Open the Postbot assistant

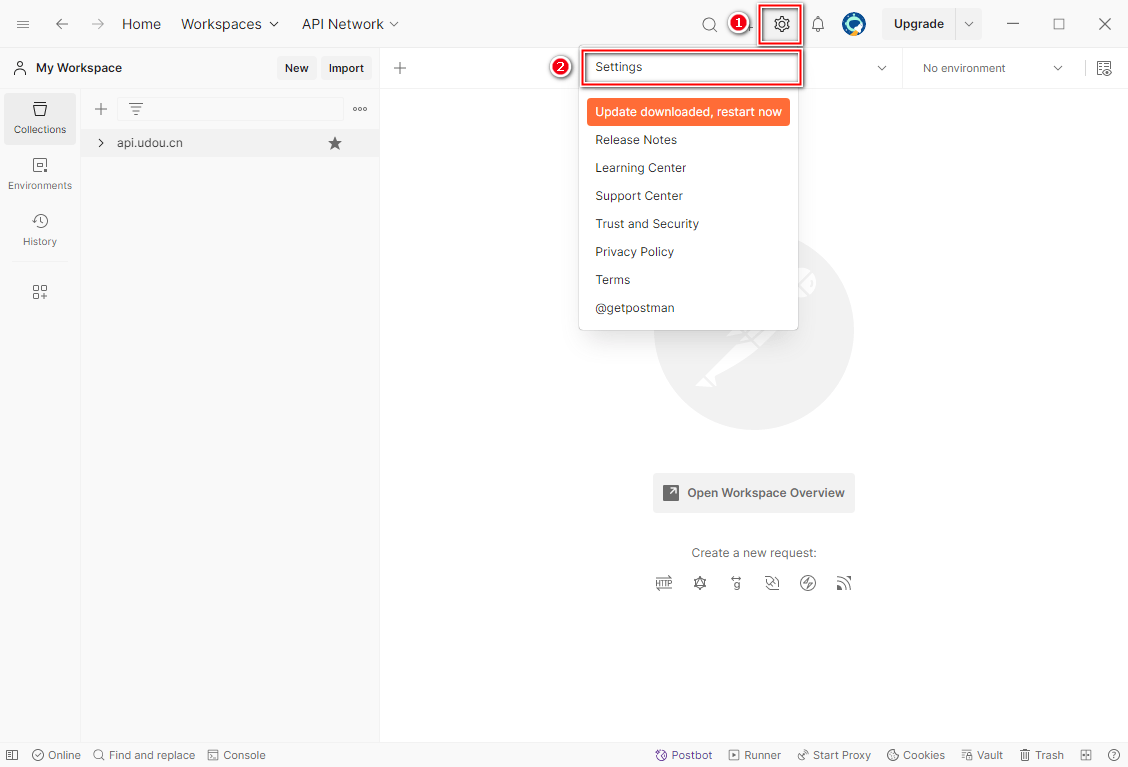pos(684,755)
